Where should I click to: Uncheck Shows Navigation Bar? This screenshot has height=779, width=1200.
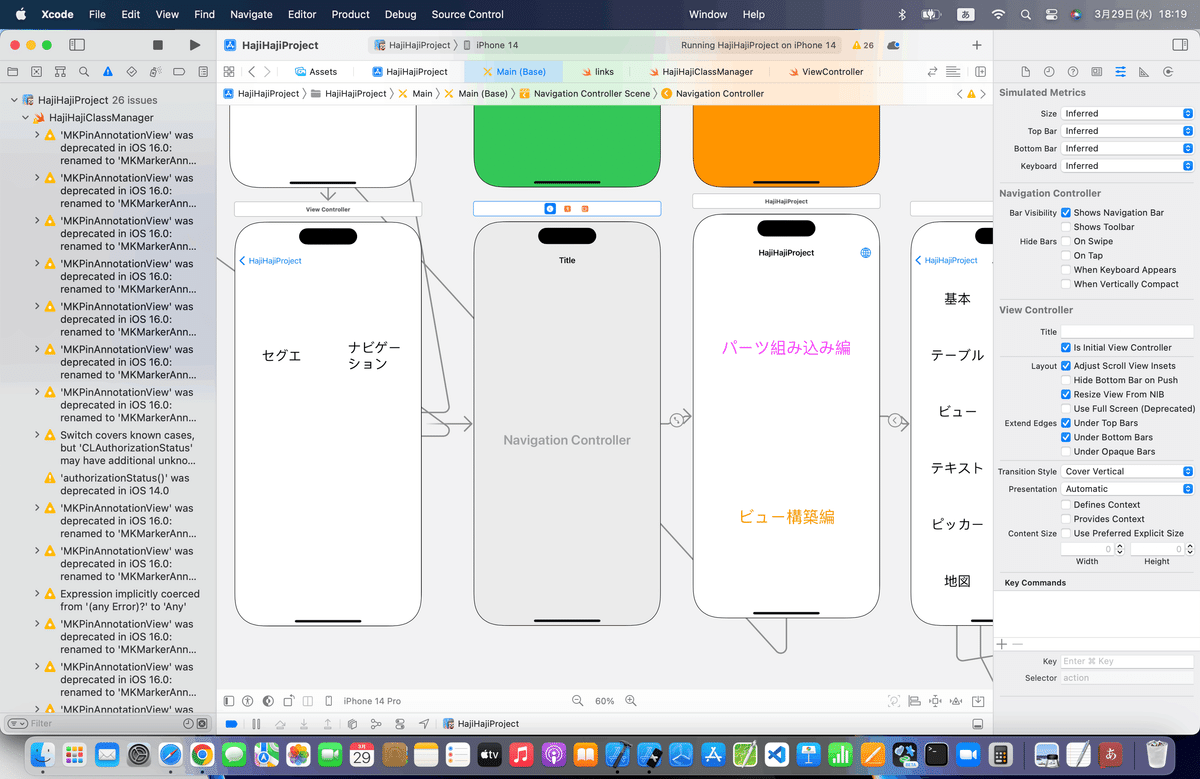(1066, 213)
